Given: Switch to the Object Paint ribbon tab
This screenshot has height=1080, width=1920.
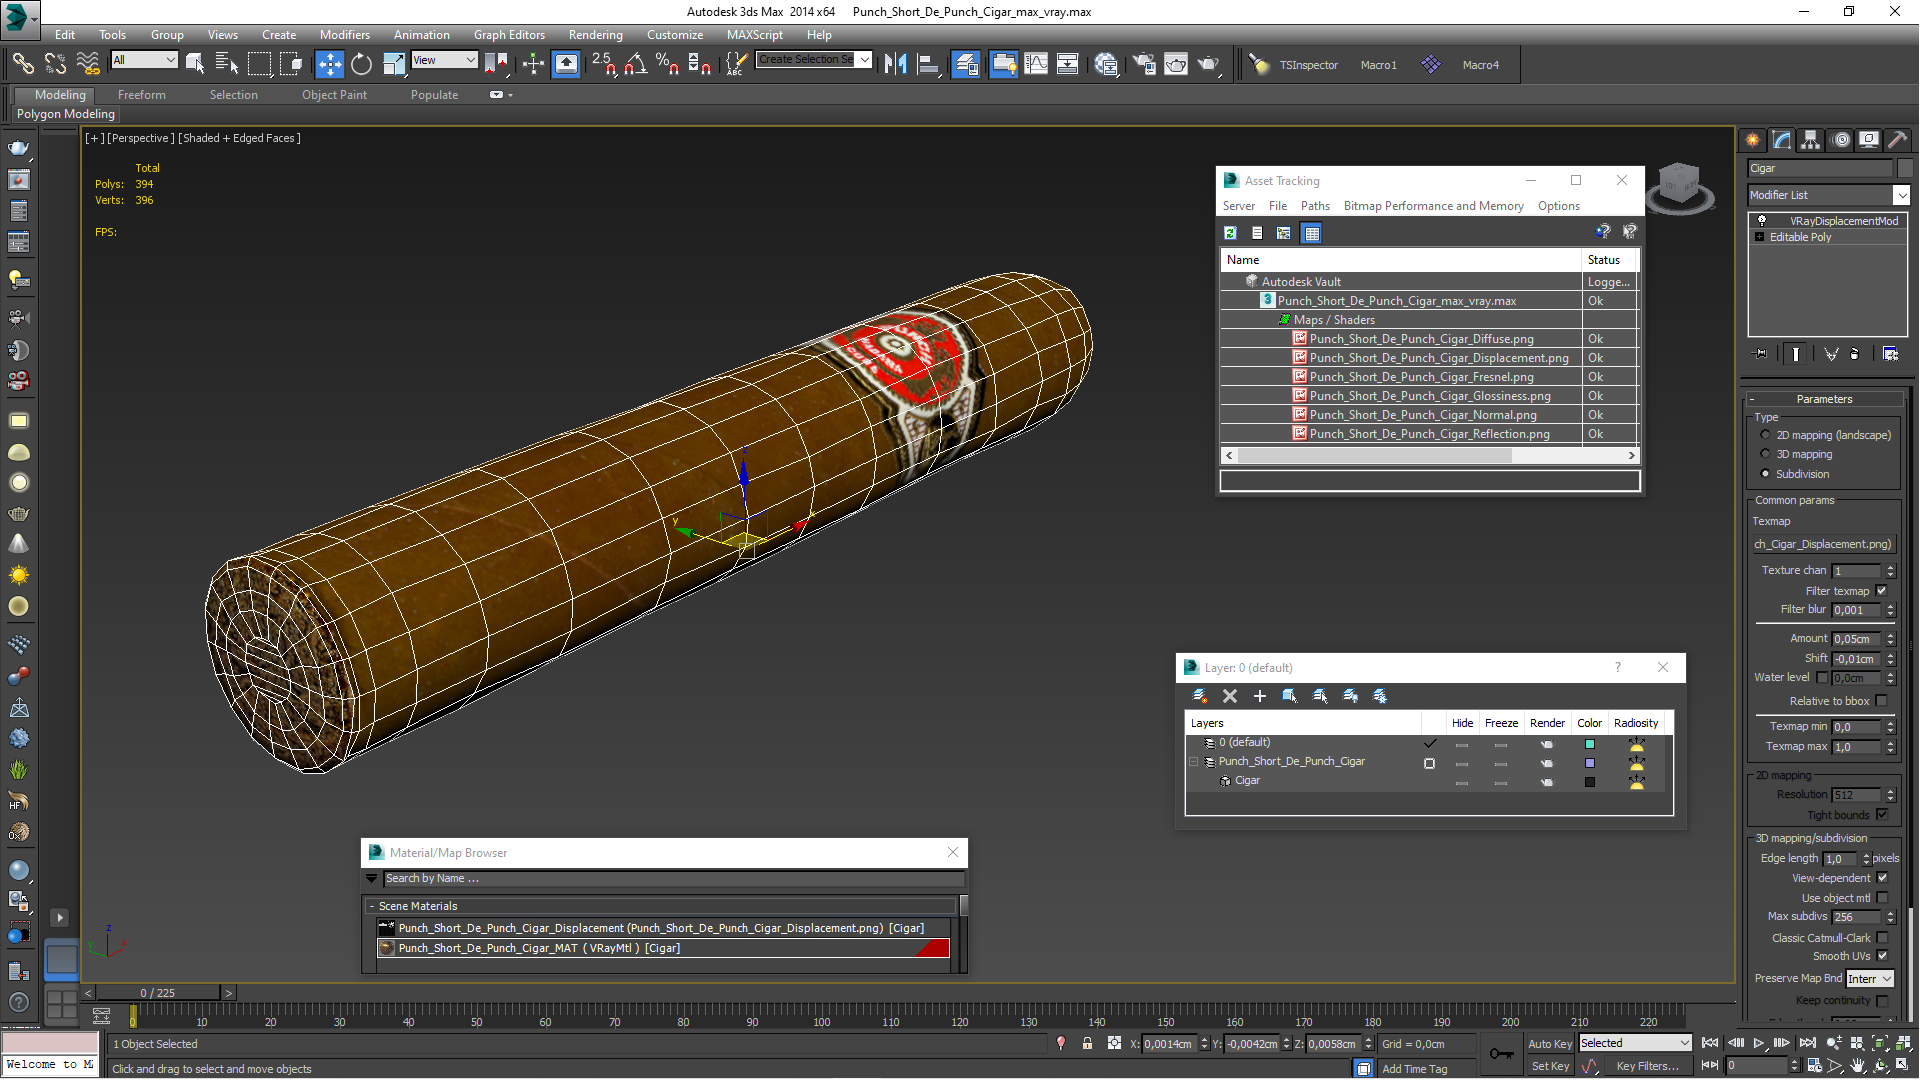Looking at the screenshot, I should point(334,95).
